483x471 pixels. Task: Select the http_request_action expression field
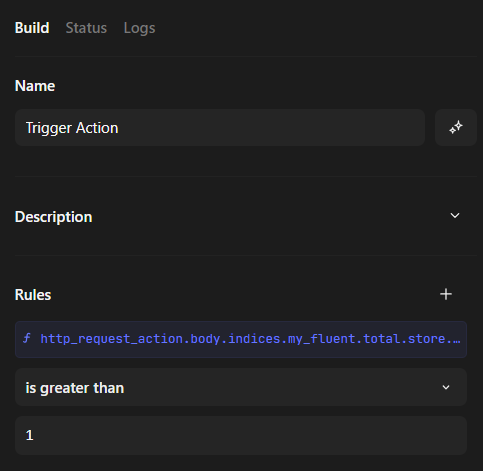[241, 339]
